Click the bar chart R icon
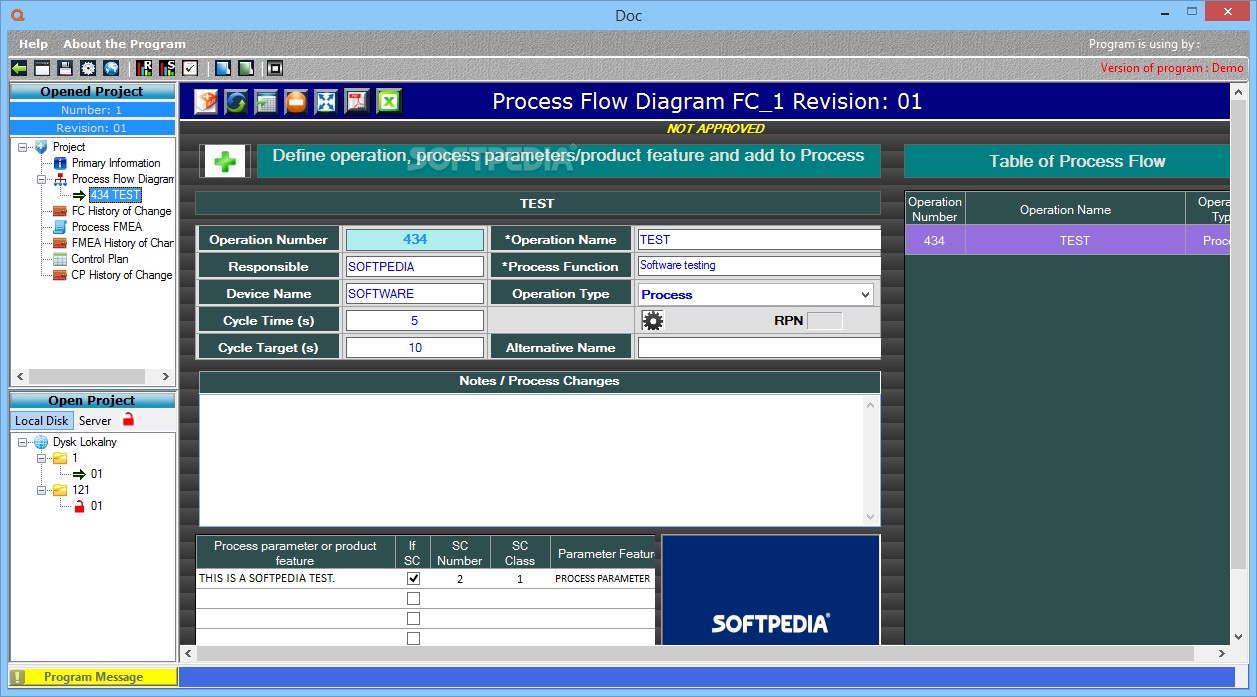 (x=145, y=68)
